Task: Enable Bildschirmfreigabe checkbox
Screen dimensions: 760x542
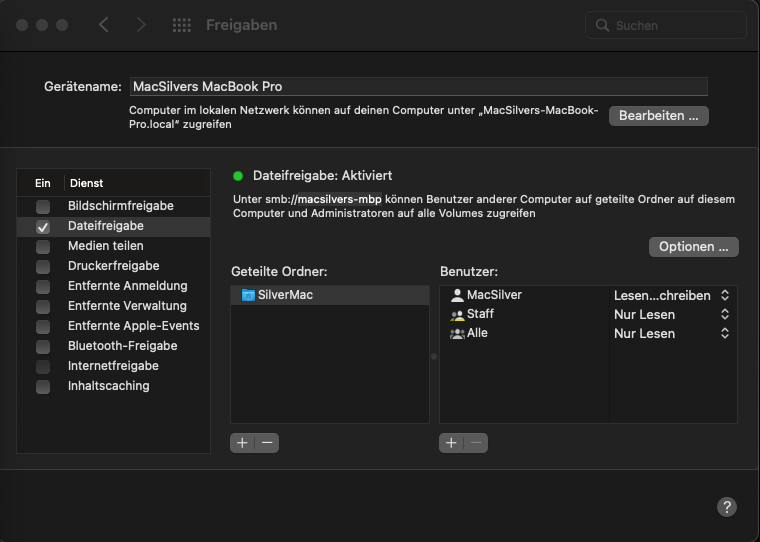Action: pyautogui.click(x=43, y=207)
